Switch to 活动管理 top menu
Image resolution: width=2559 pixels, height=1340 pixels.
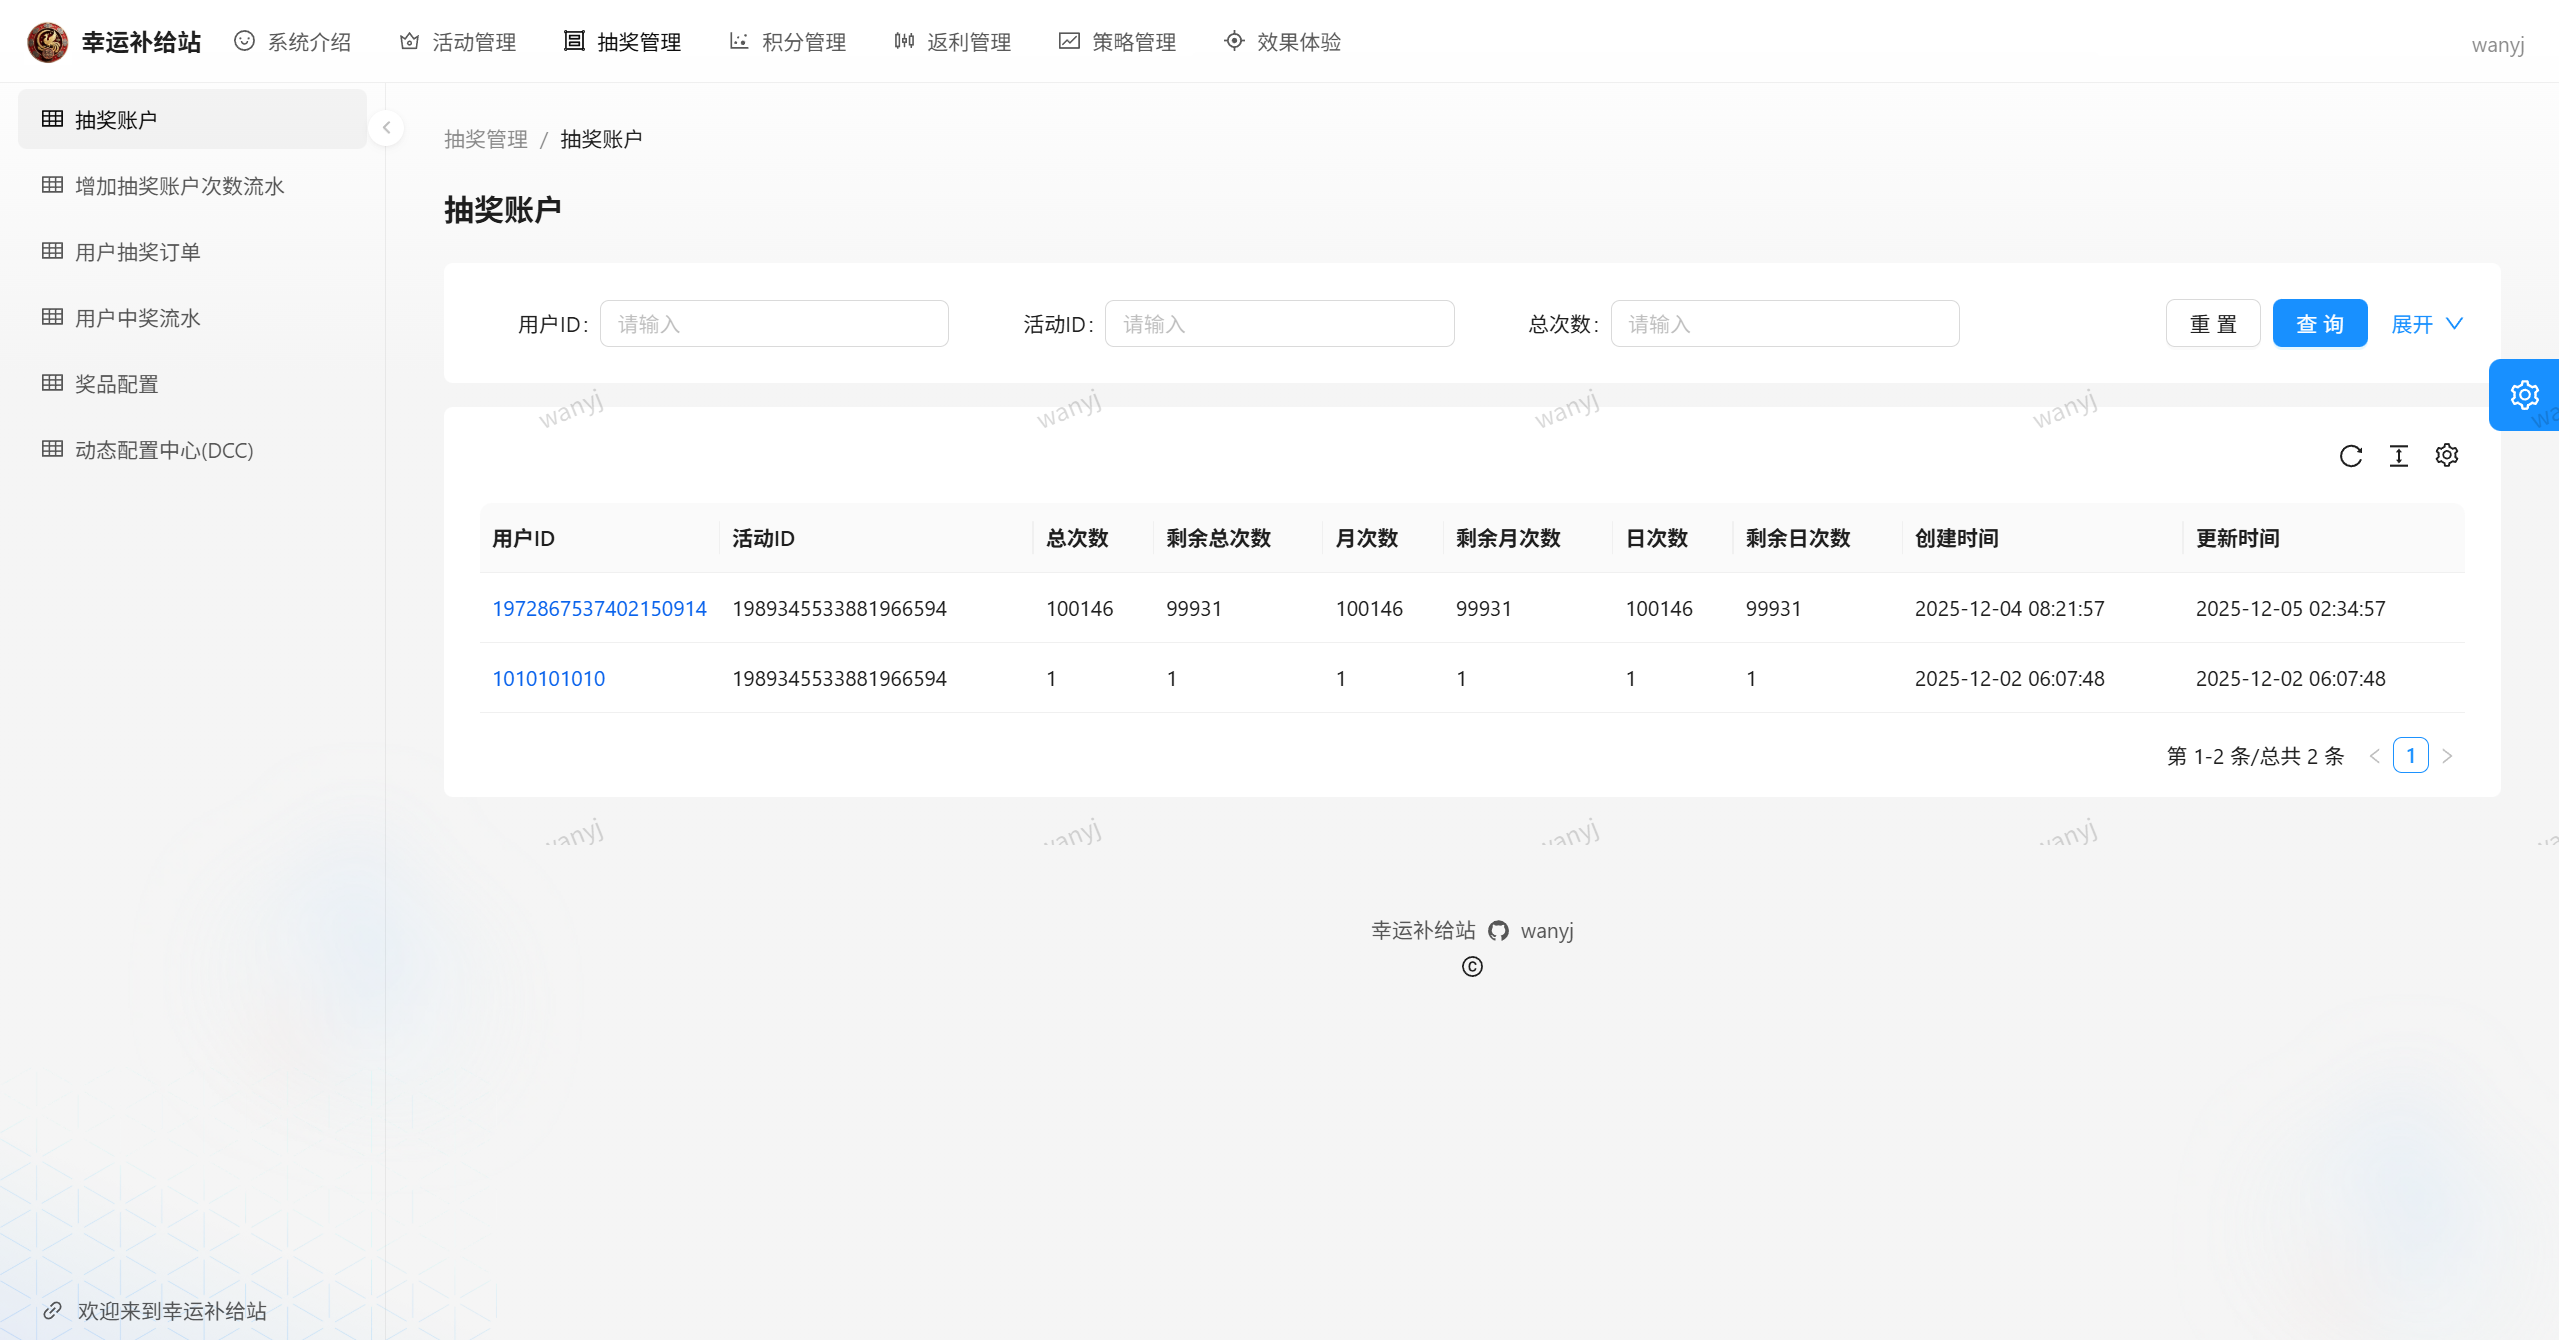pyautogui.click(x=457, y=42)
